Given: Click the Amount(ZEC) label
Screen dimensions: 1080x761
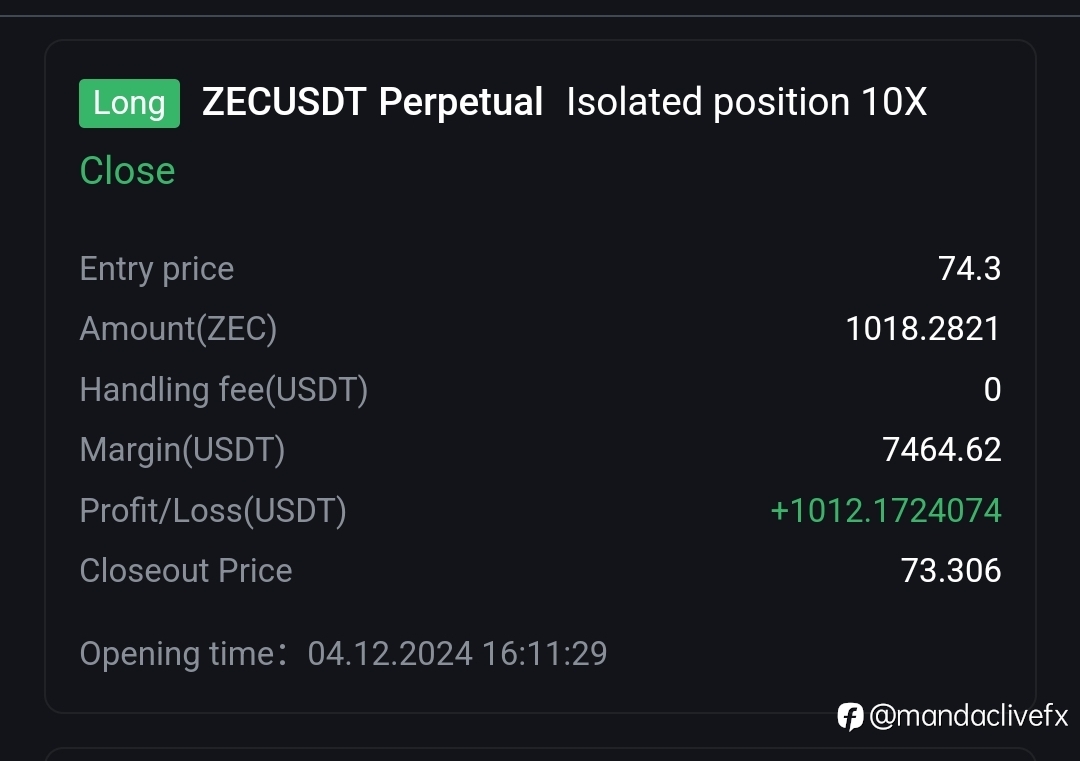Looking at the screenshot, I should click(178, 329).
